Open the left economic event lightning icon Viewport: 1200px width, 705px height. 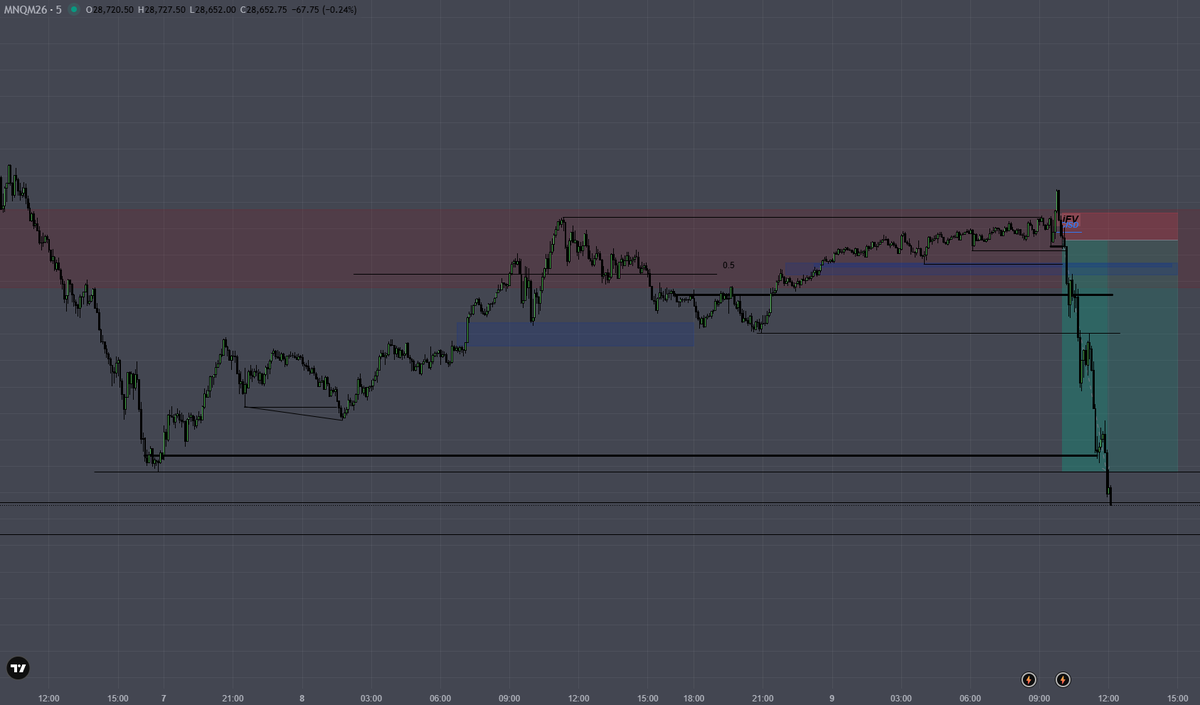(1029, 680)
